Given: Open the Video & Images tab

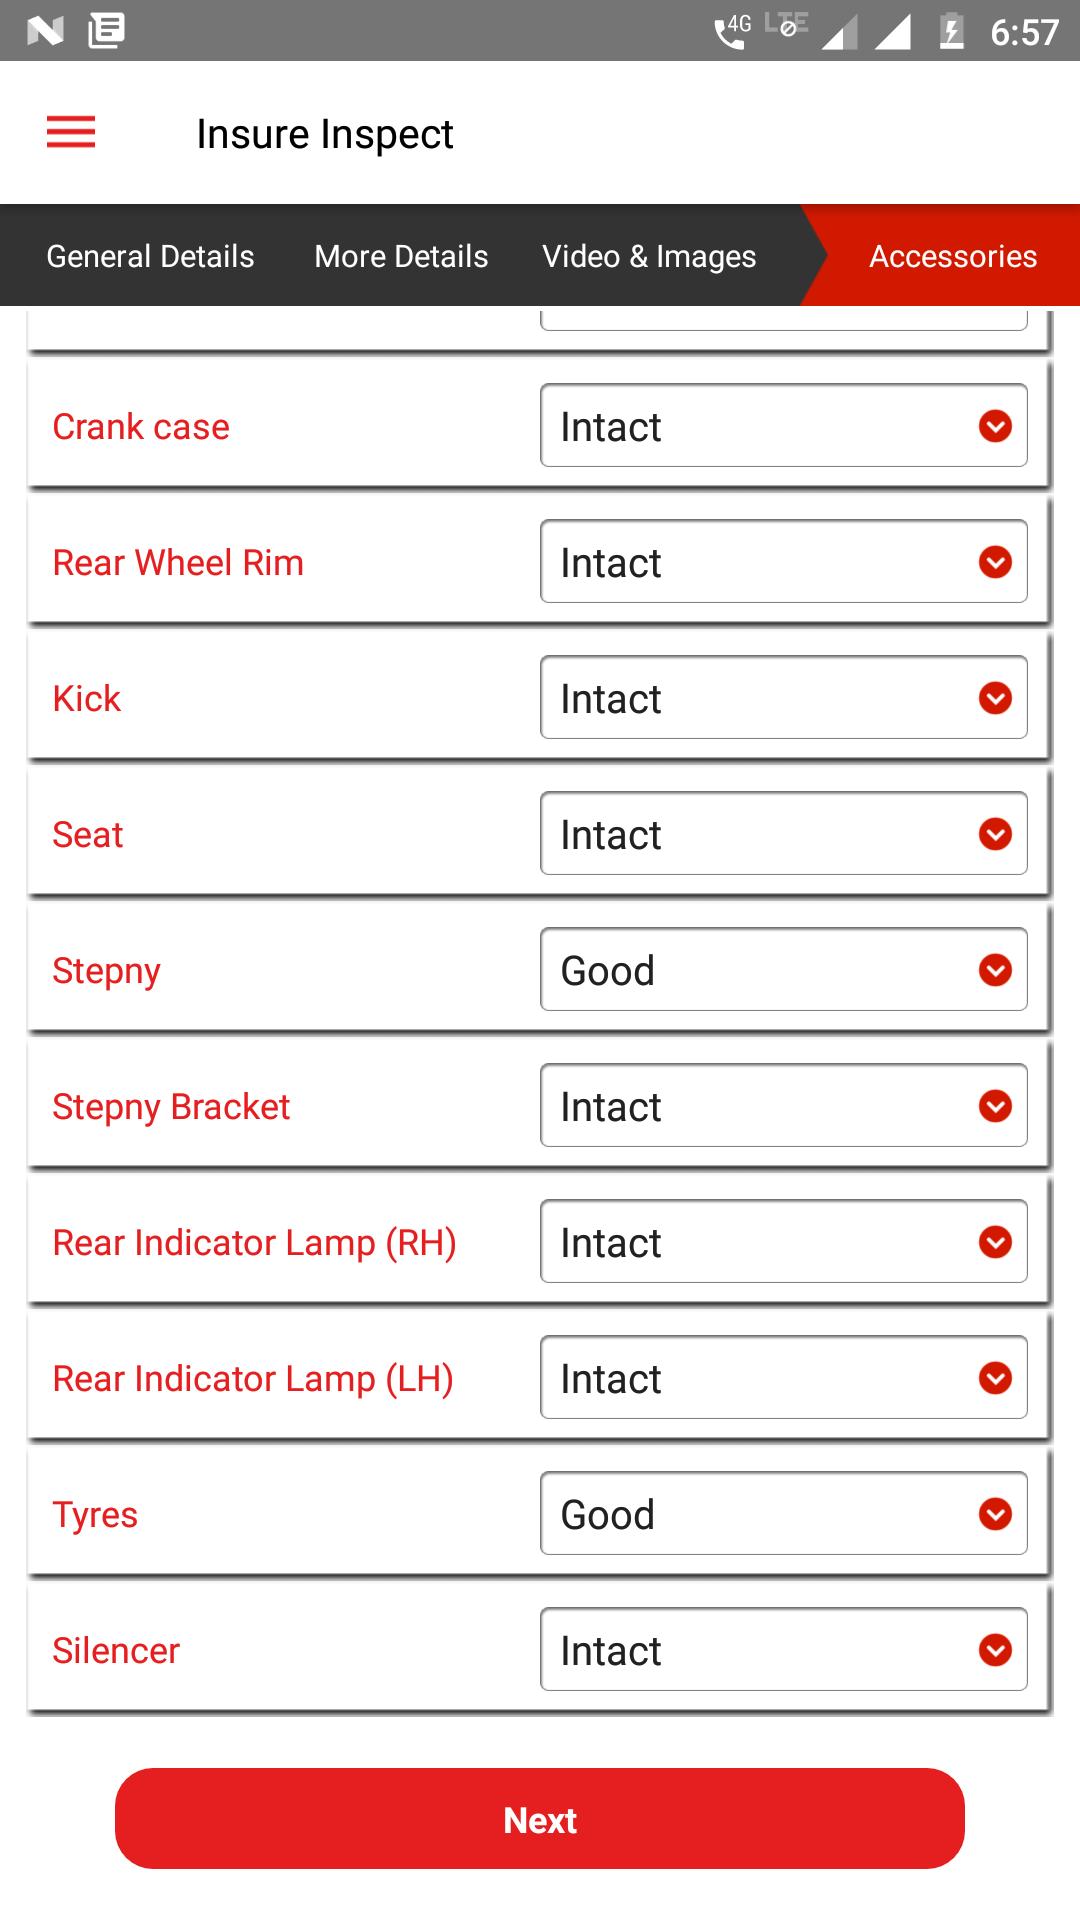Looking at the screenshot, I should tap(649, 256).
